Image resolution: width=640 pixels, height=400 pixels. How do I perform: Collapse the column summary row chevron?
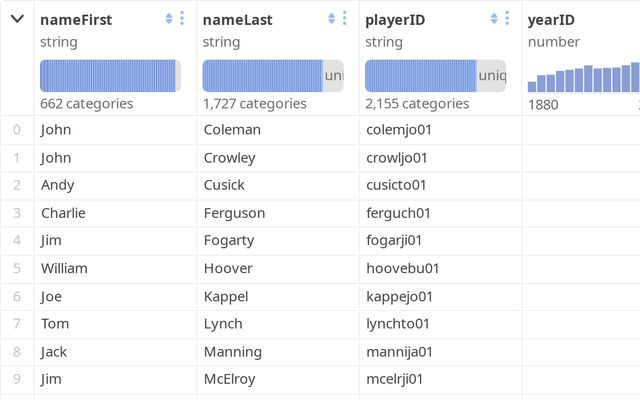tap(17, 19)
